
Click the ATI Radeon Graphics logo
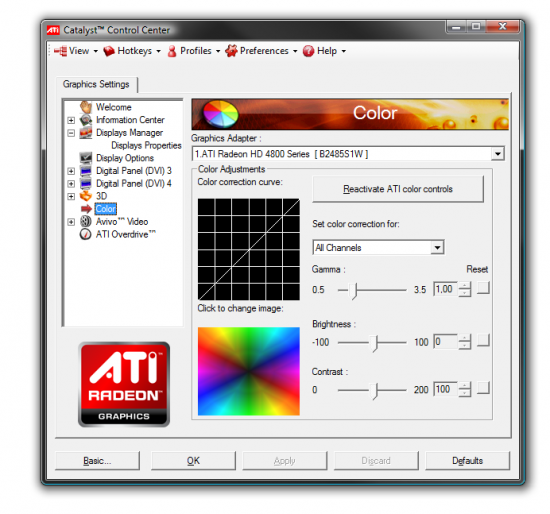click(x=124, y=384)
